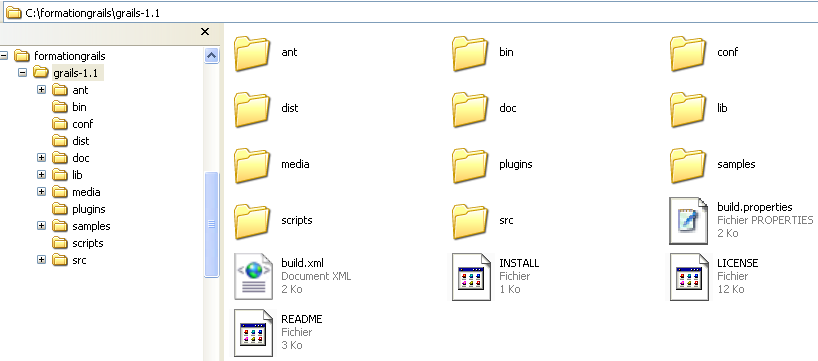Select ant in the folder tree
The width and height of the screenshot is (818, 361).
click(80, 90)
